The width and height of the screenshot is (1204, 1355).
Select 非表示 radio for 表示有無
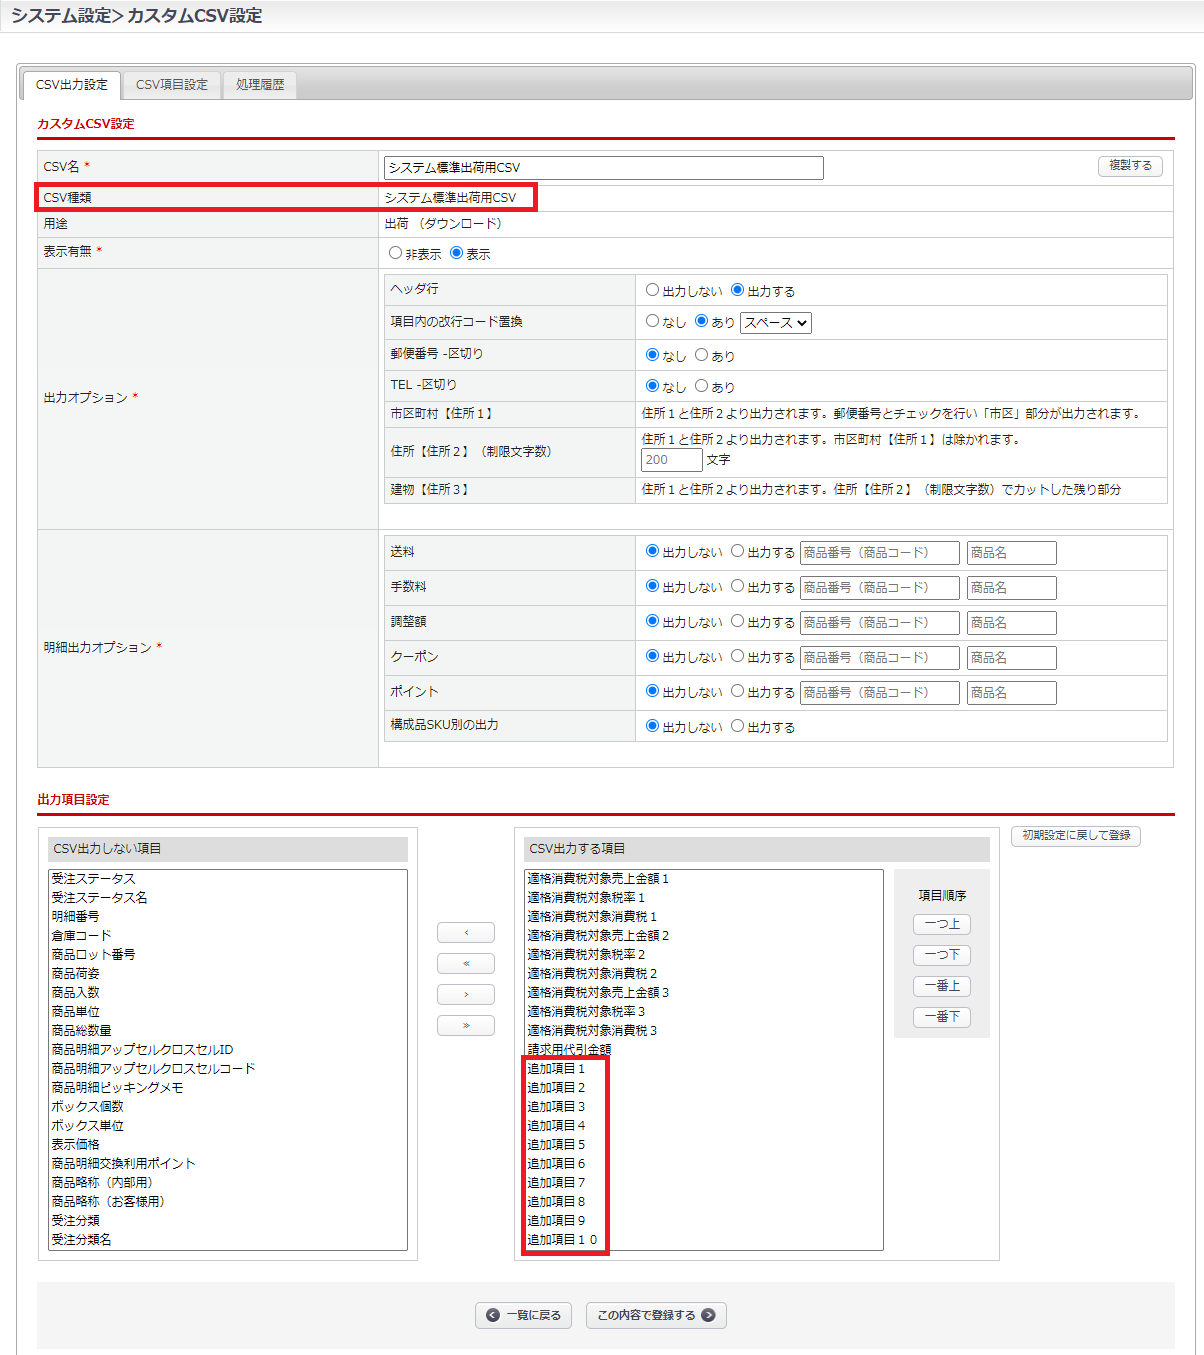click(x=396, y=254)
